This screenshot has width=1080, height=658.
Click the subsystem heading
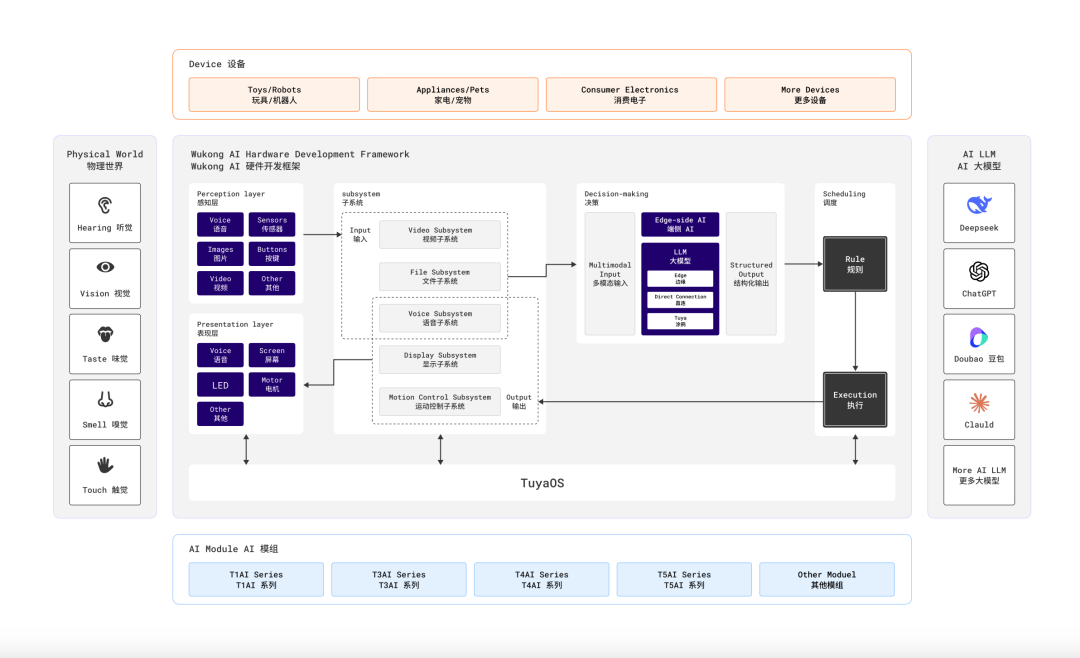(x=361, y=198)
